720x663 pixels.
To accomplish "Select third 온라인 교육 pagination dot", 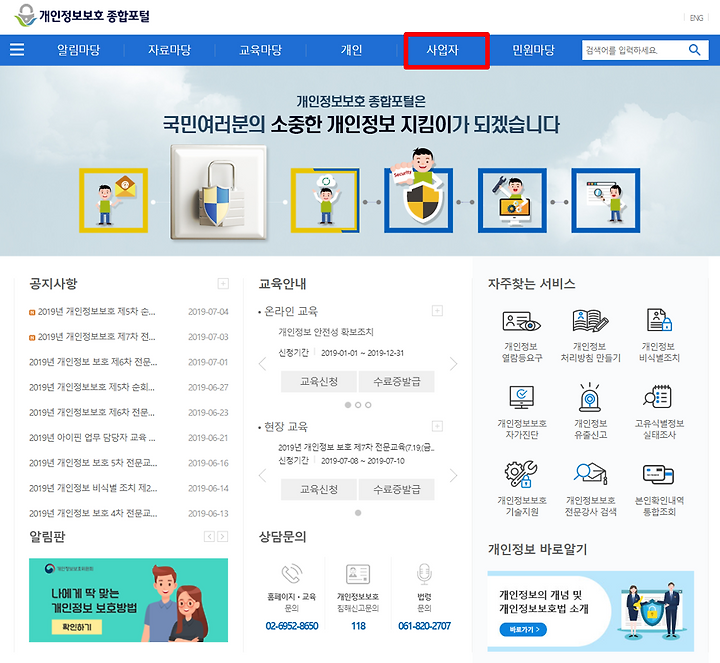I will pyautogui.click(x=368, y=405).
